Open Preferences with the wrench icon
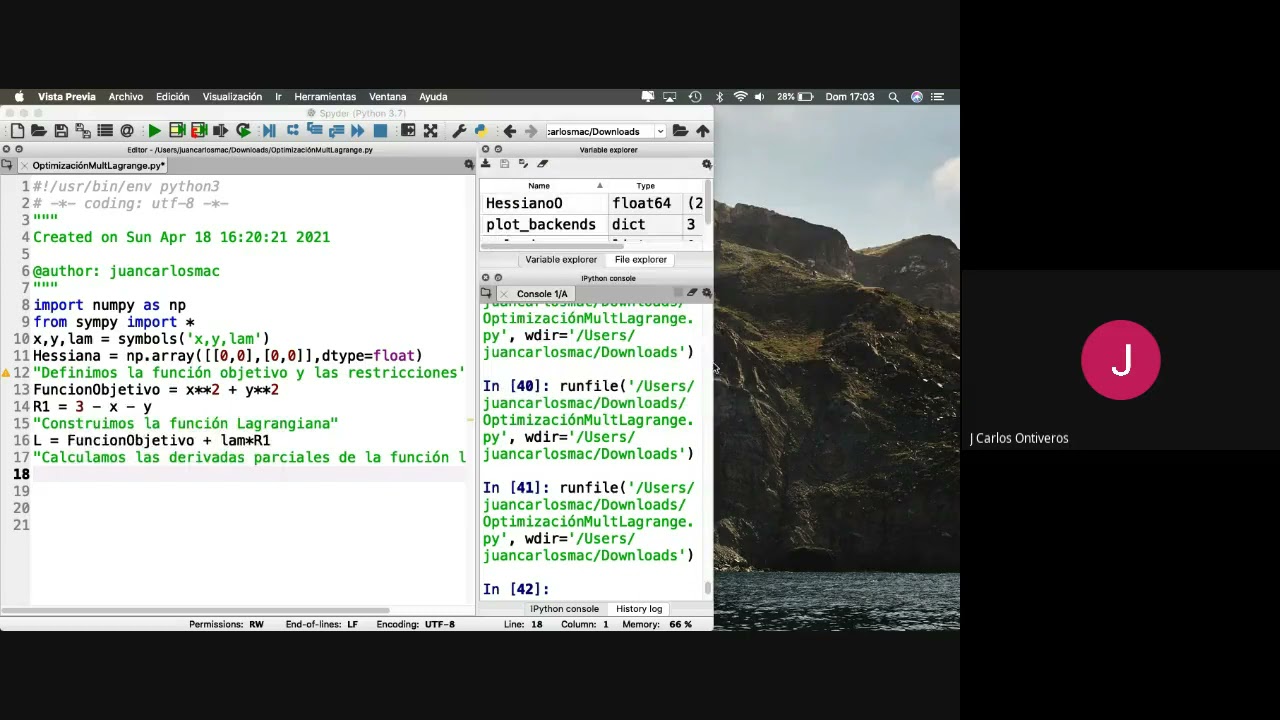Screen dimensions: 1280x720 [459, 131]
